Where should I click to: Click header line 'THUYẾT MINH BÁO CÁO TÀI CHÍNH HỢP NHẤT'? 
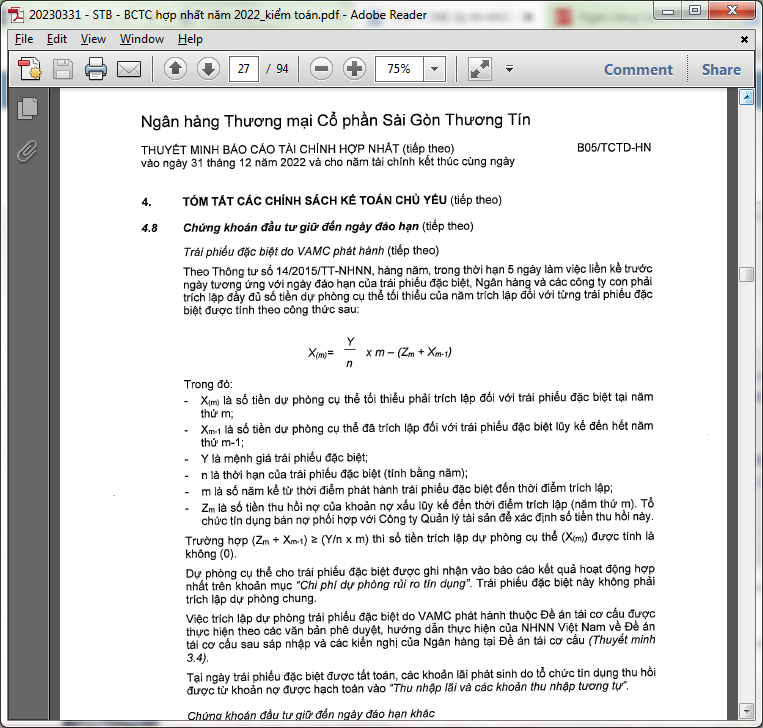270,149
